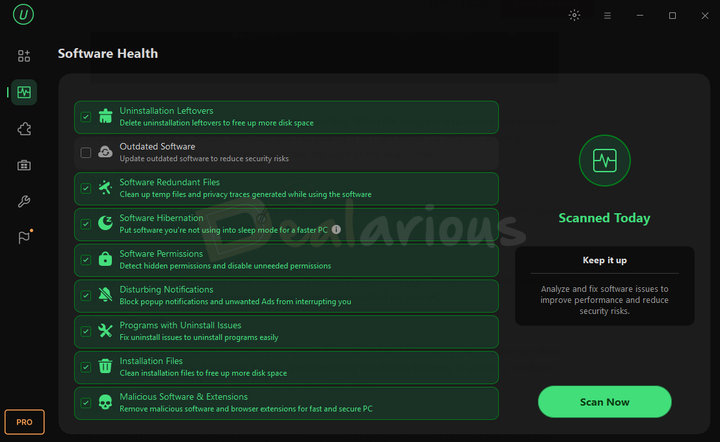Close the application window

click(705, 16)
